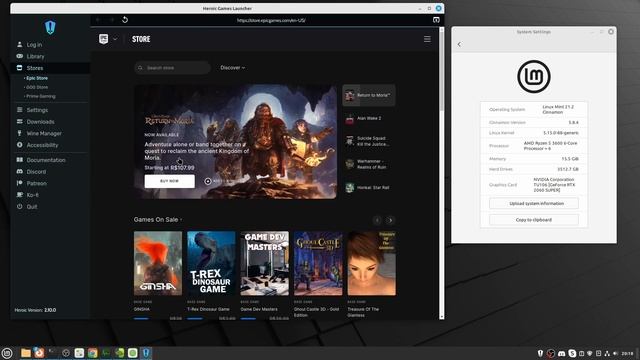
Task: Expand the Games On Sale heading
Action: pos(158,220)
